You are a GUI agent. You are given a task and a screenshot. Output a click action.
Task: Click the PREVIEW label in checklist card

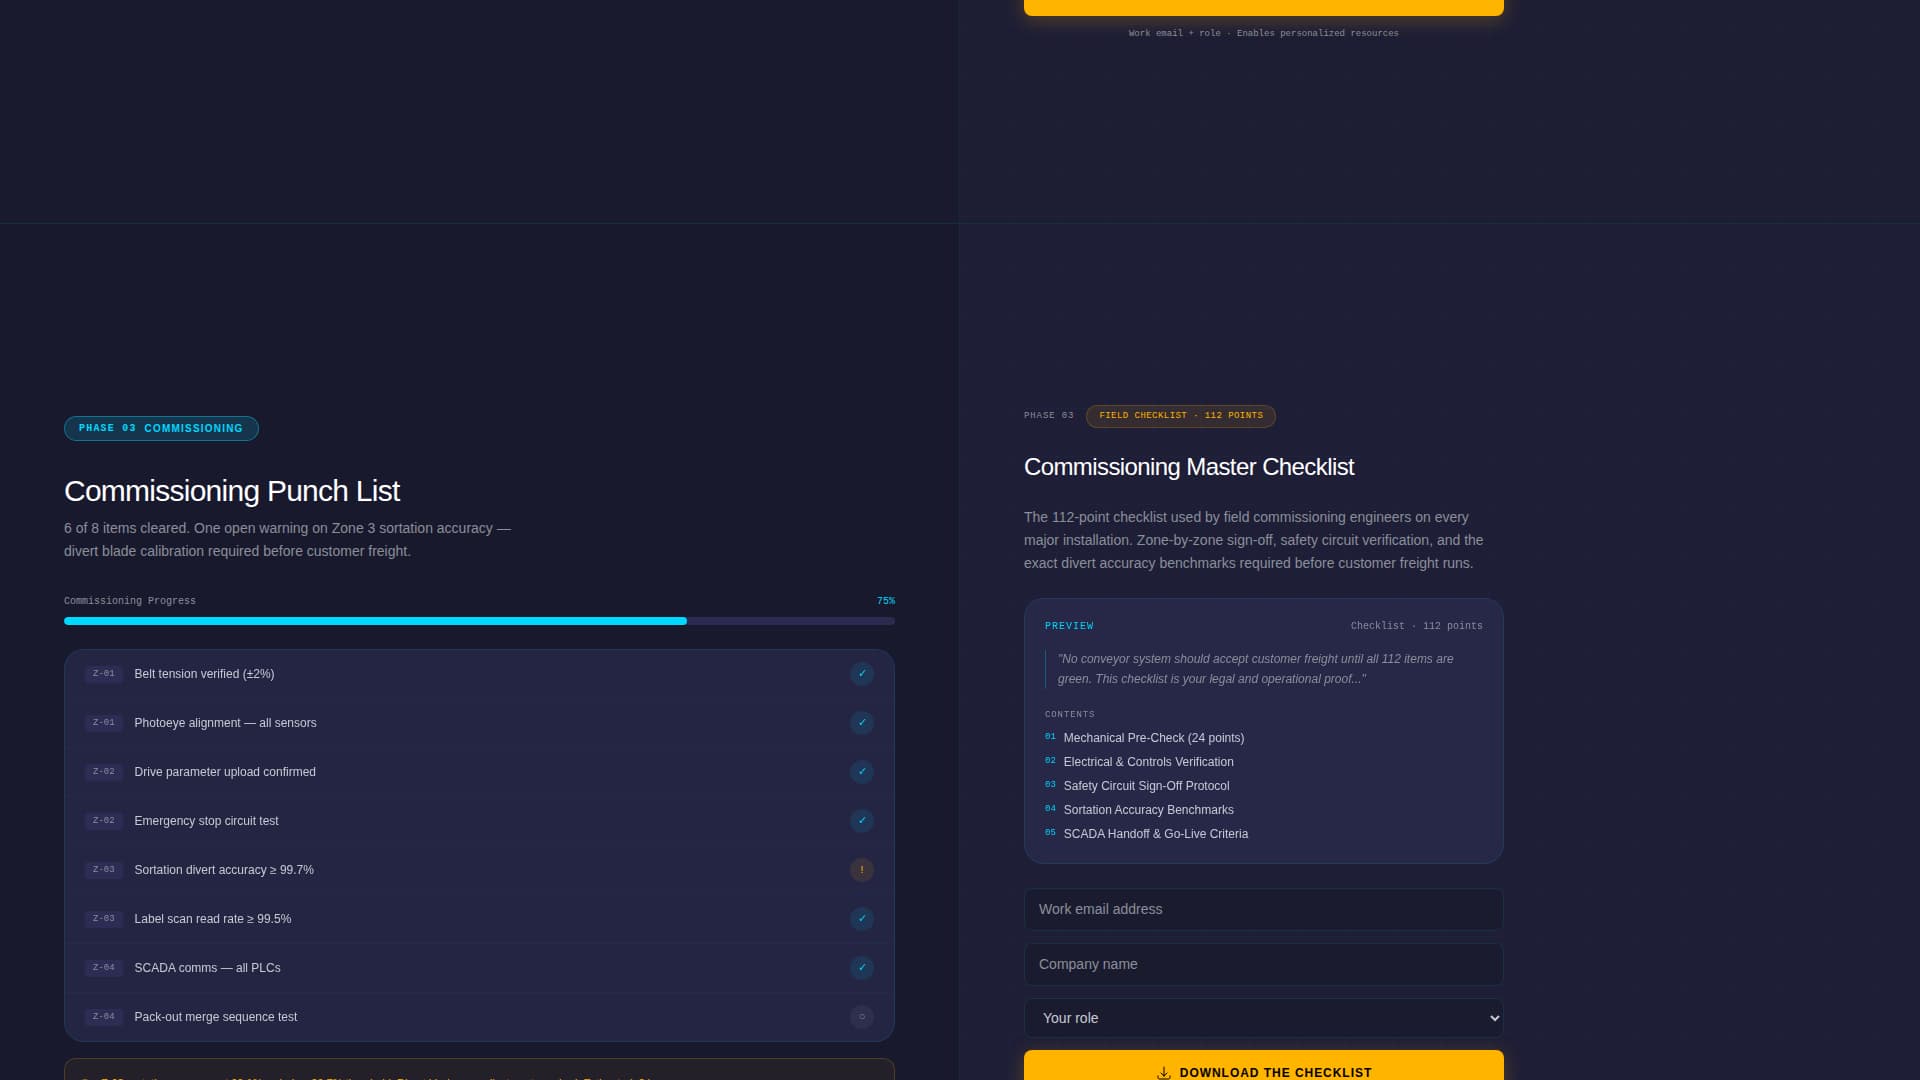click(1069, 626)
